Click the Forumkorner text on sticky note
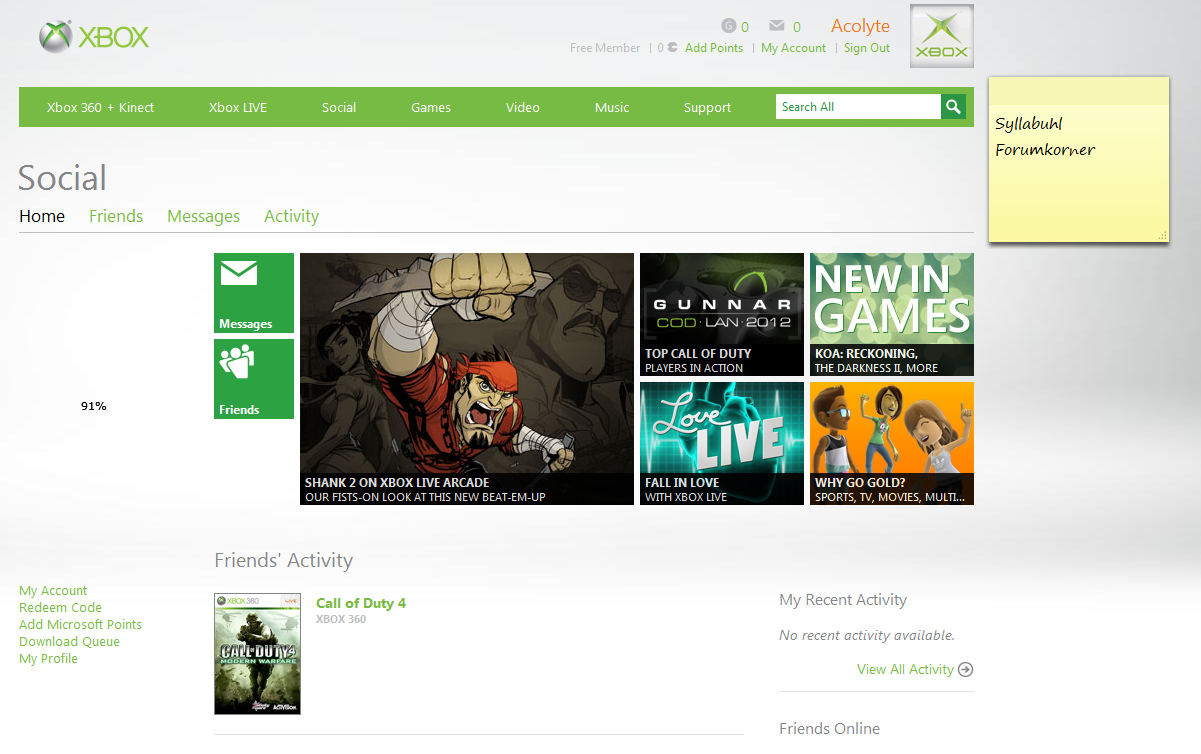This screenshot has width=1201, height=754. tap(1045, 150)
